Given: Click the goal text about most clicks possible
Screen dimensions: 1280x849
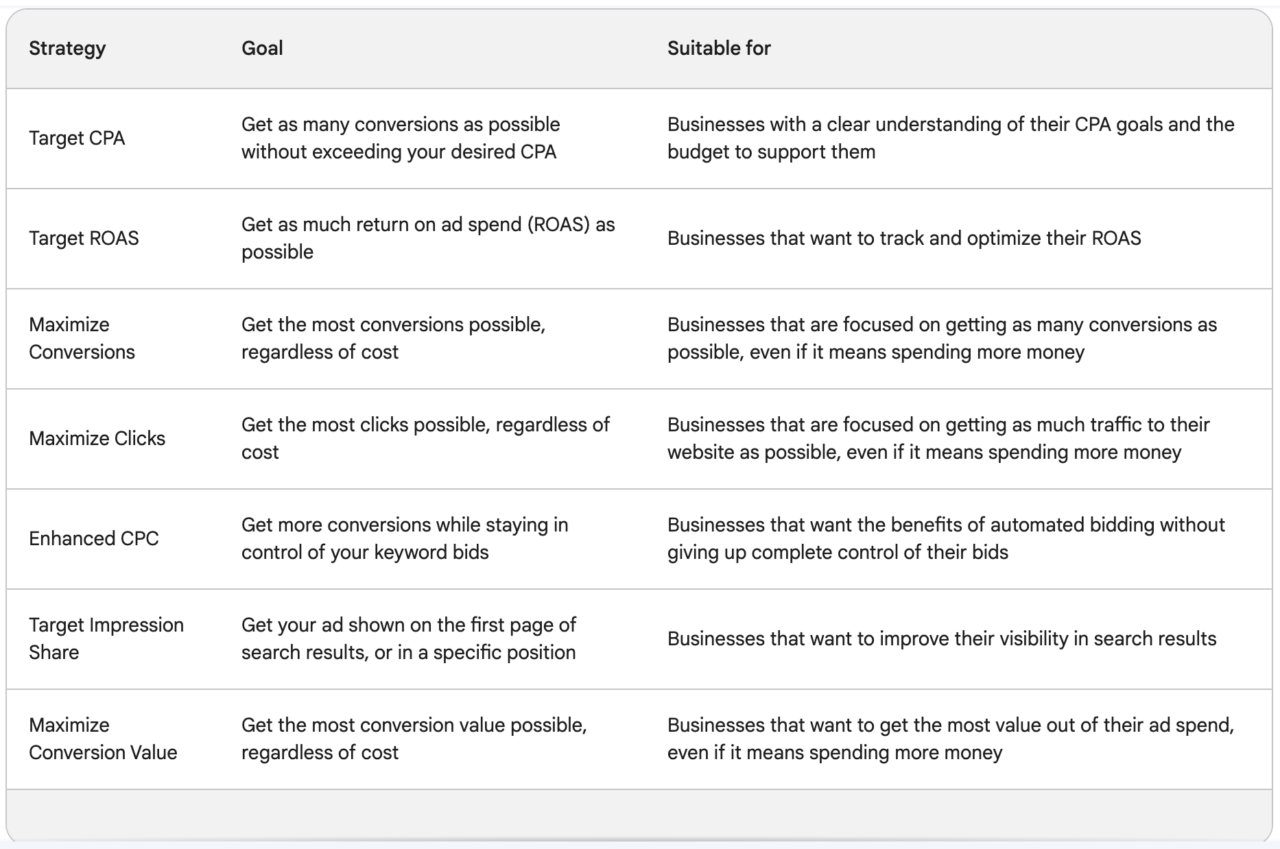Looking at the screenshot, I should (x=425, y=438).
